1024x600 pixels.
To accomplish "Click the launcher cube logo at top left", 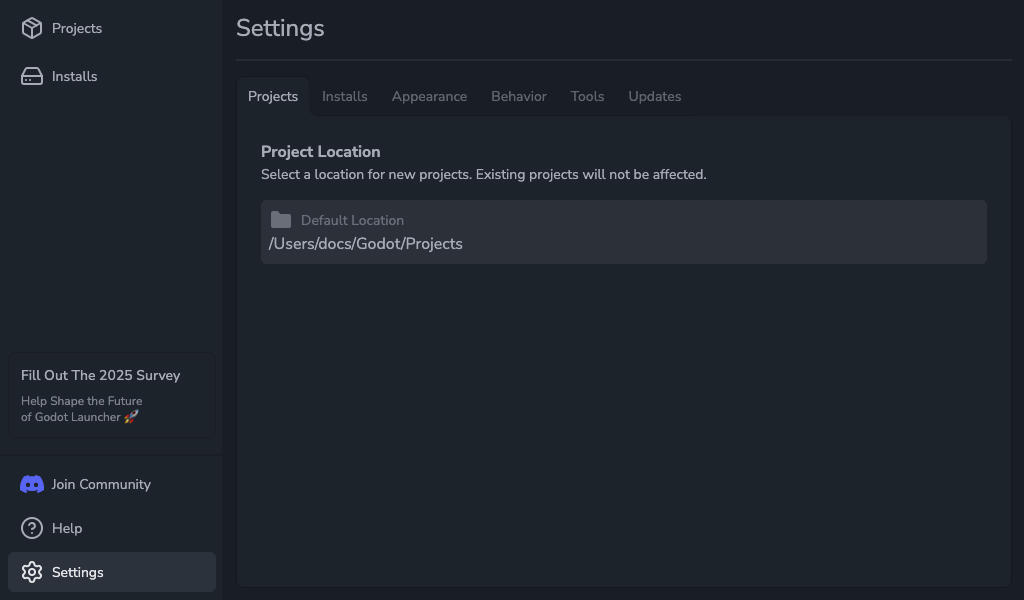I will [30, 28].
